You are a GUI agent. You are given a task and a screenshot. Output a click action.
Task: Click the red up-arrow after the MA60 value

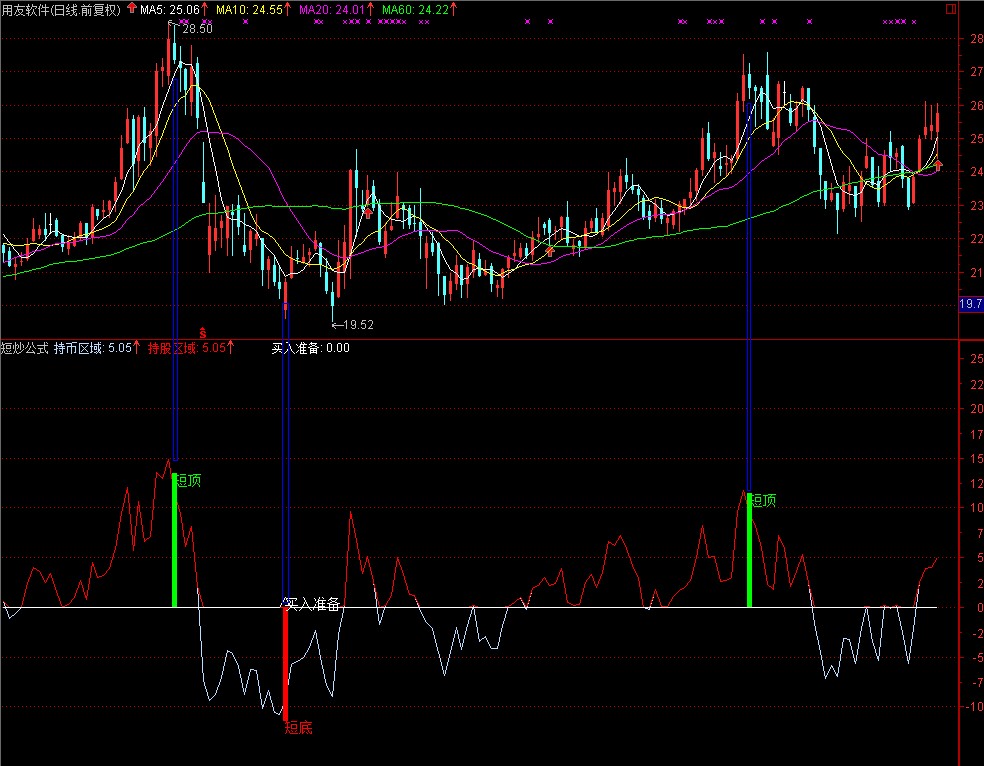coord(454,9)
